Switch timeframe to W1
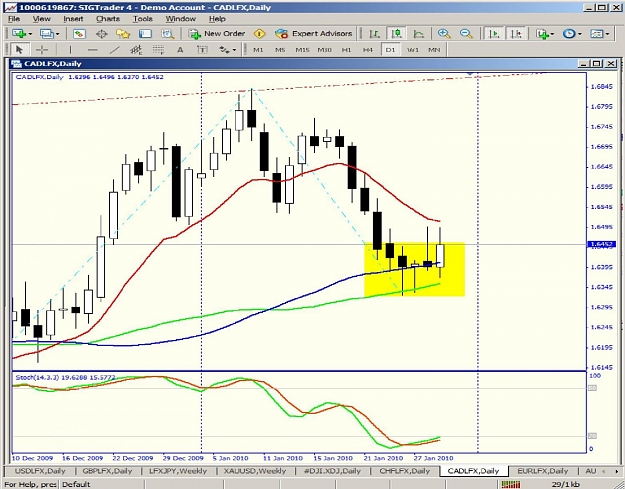The height and width of the screenshot is (489, 625). coord(413,50)
